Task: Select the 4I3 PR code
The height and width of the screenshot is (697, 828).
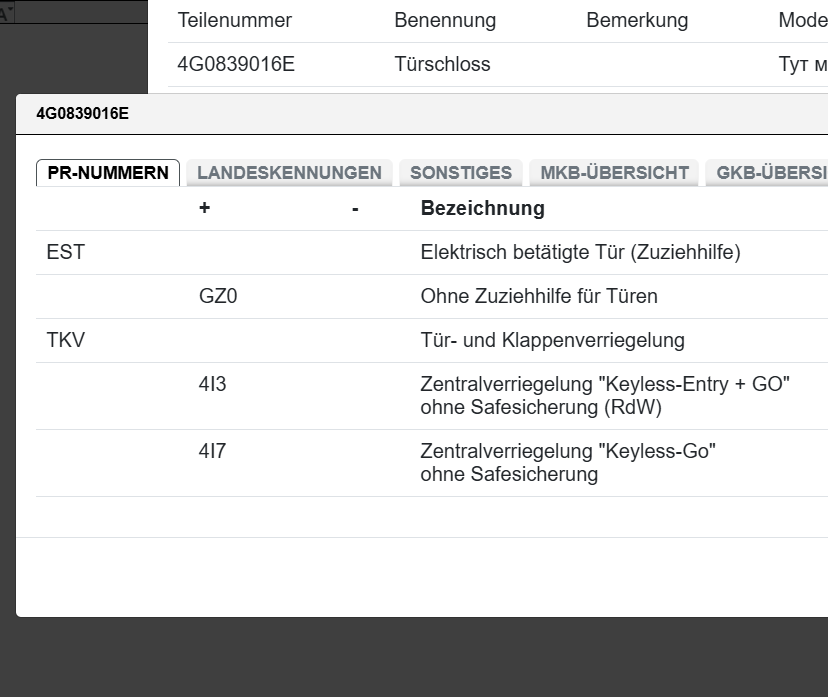Action: [x=212, y=384]
